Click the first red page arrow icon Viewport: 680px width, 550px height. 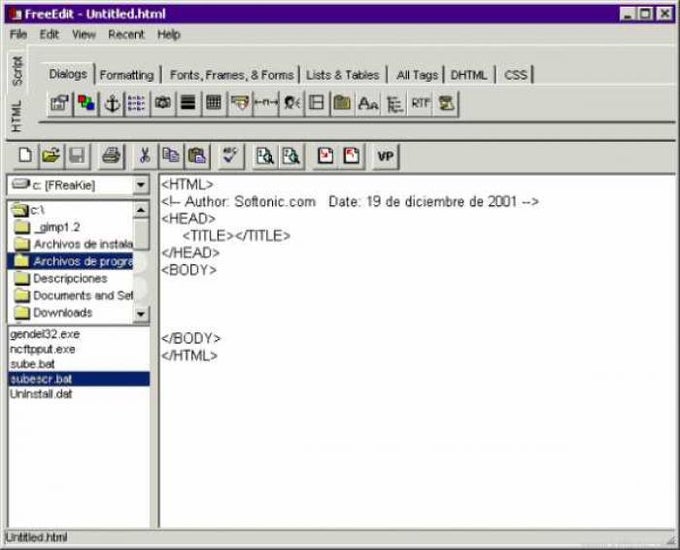pyautogui.click(x=325, y=155)
